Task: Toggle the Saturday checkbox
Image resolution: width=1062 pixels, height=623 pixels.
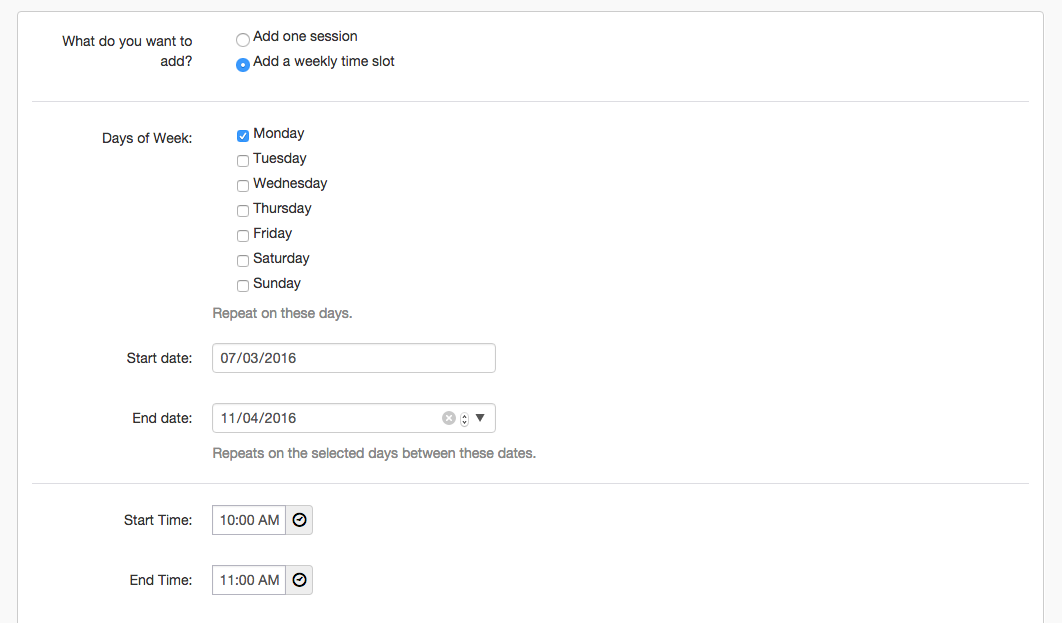Action: tap(243, 261)
